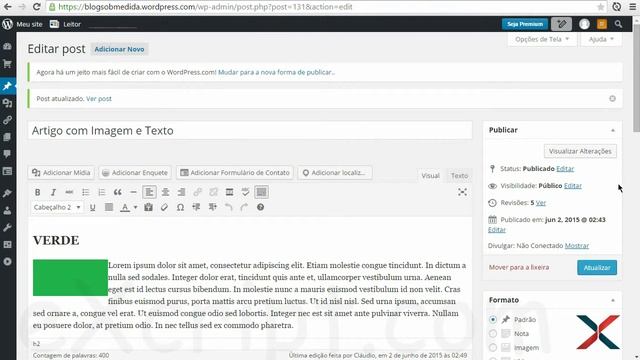
Task: Open the Posts pushpin sidebar menu
Action: coord(7,86)
